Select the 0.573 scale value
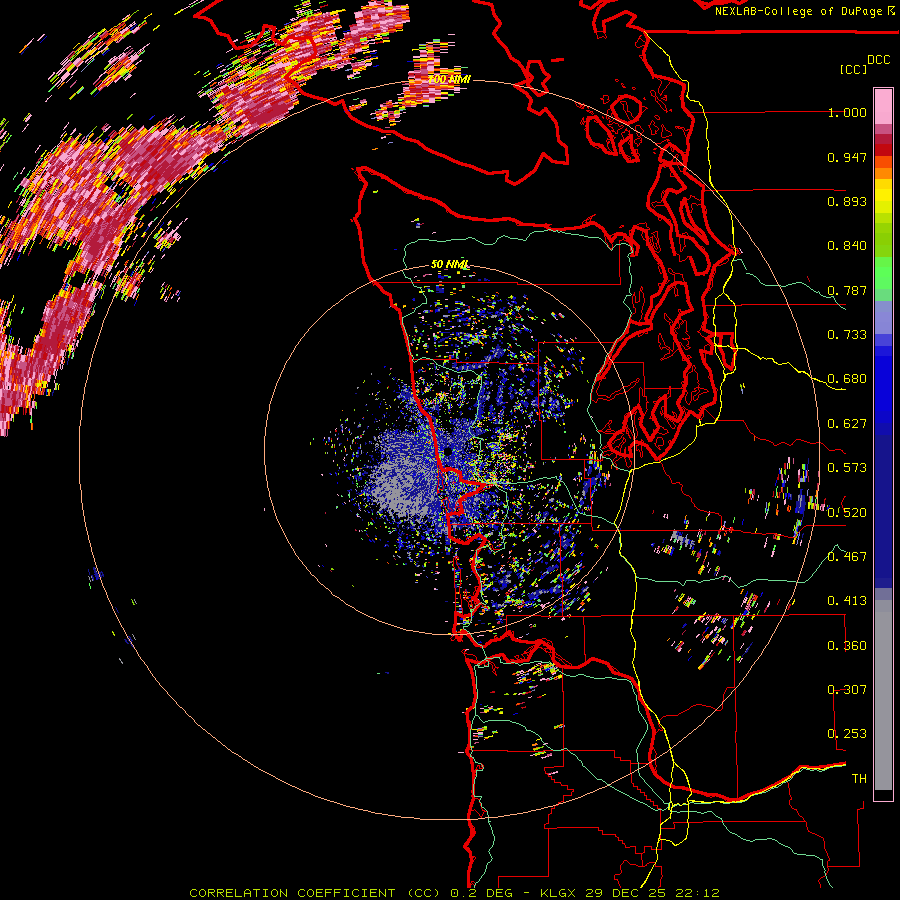This screenshot has width=900, height=900. (x=847, y=468)
